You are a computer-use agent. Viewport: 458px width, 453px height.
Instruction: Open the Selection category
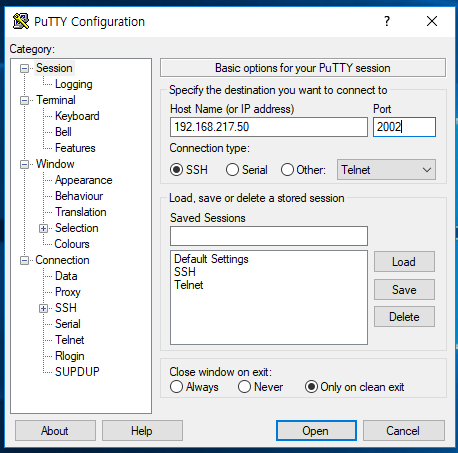pyautogui.click(x=77, y=228)
